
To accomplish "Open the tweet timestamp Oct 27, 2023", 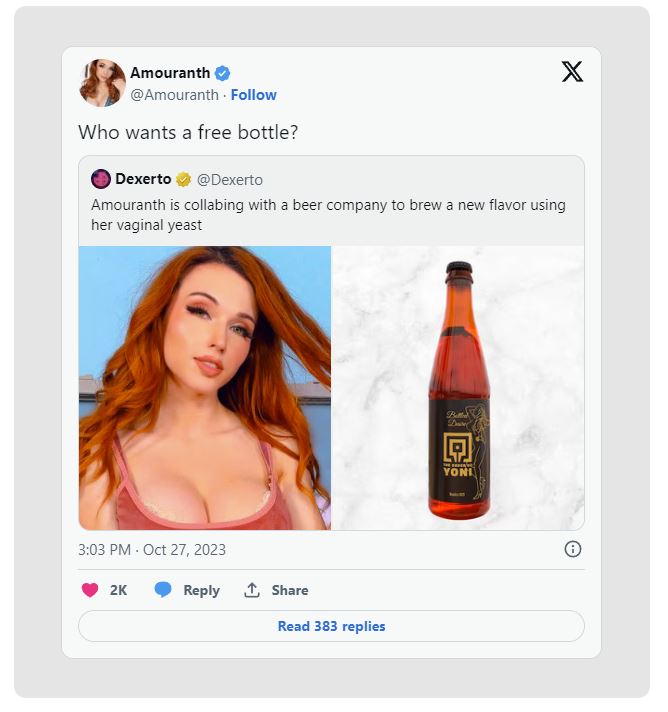I will (152, 549).
